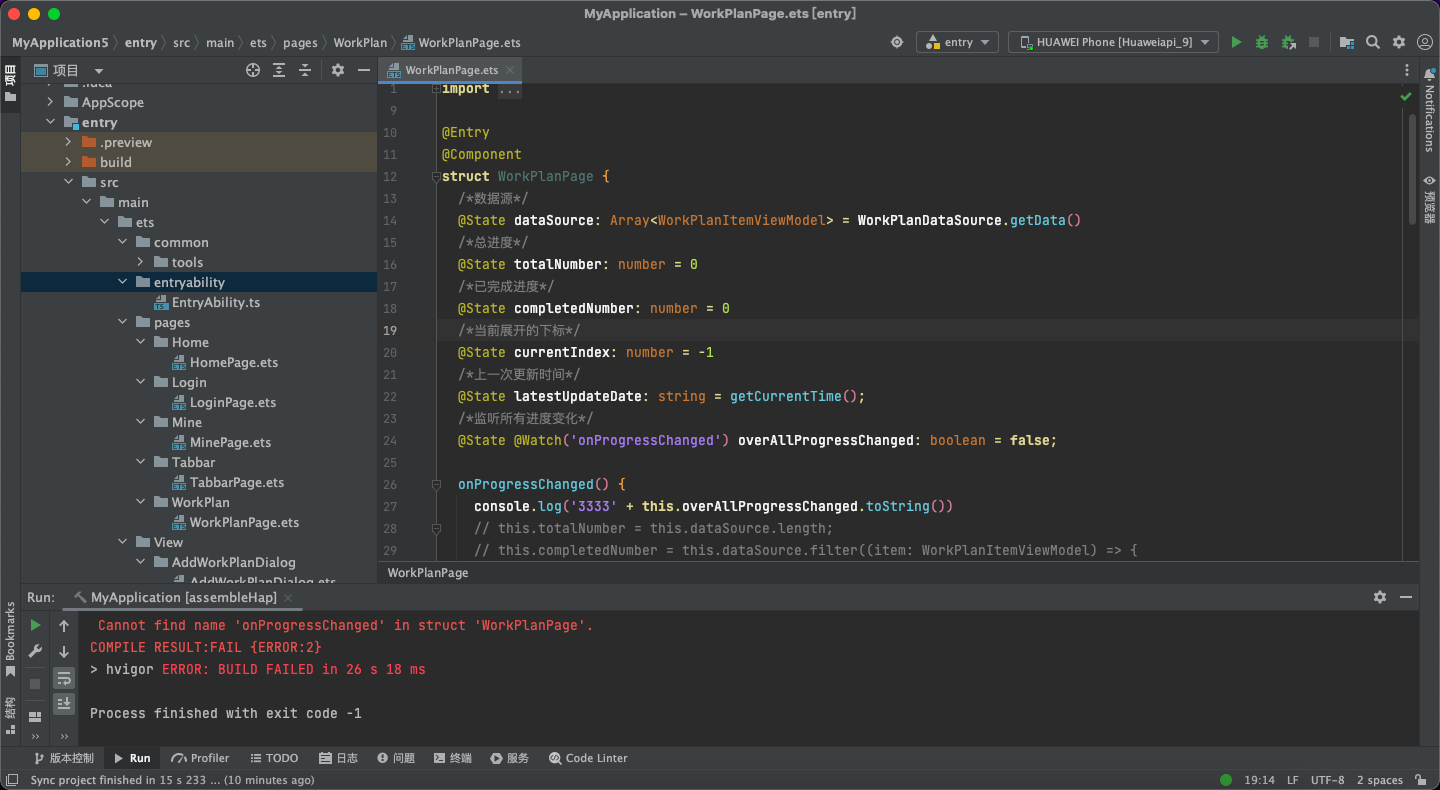The width and height of the screenshot is (1440, 790).
Task: Toggle scroll to end in Run console
Action: [x=64, y=704]
